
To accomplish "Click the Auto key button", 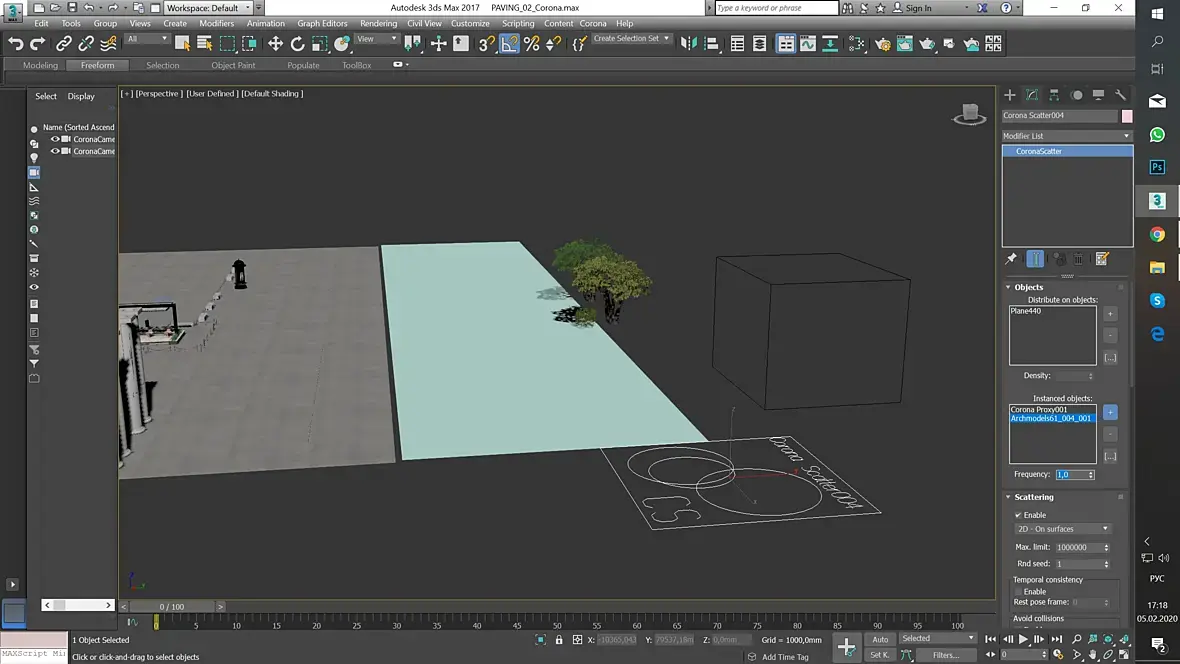I will (x=880, y=639).
